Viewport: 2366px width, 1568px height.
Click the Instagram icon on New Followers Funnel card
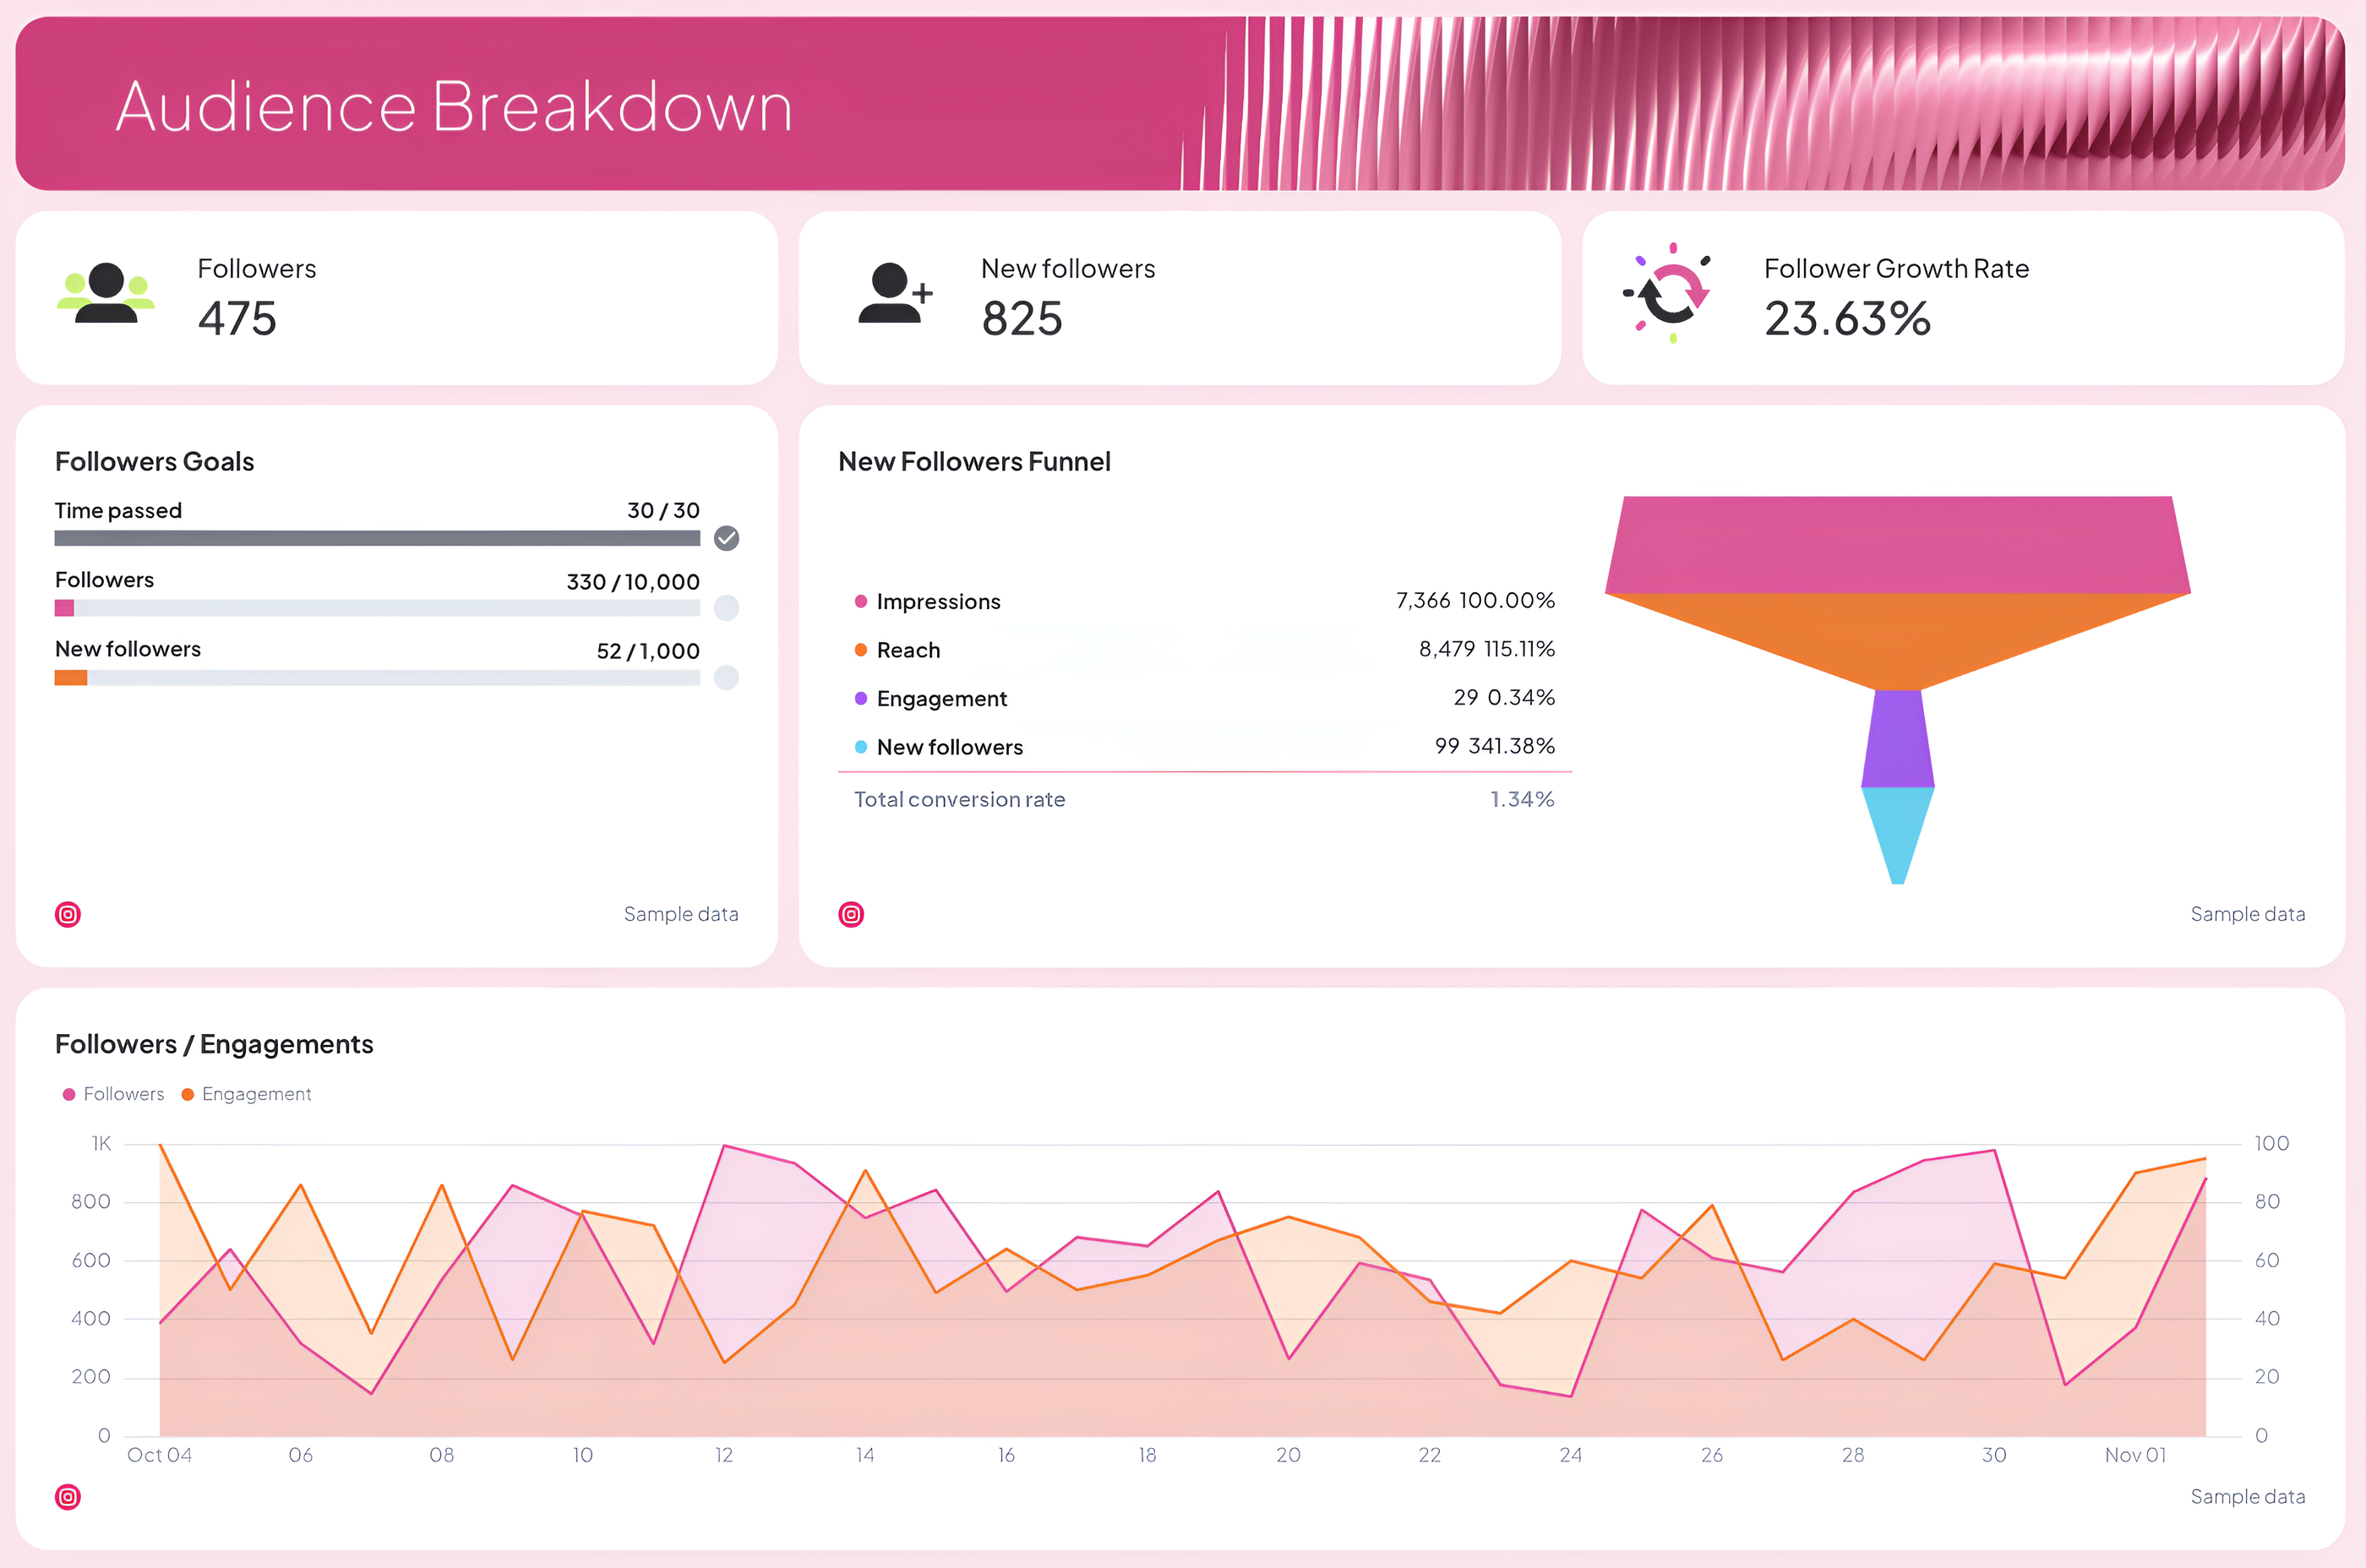[x=850, y=913]
